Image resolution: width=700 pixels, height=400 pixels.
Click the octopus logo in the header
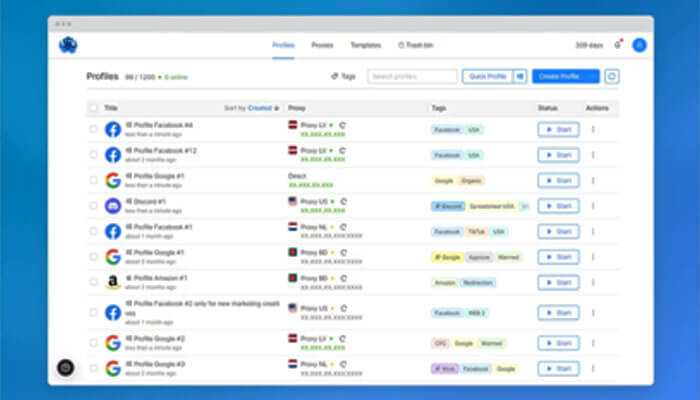[x=68, y=45]
